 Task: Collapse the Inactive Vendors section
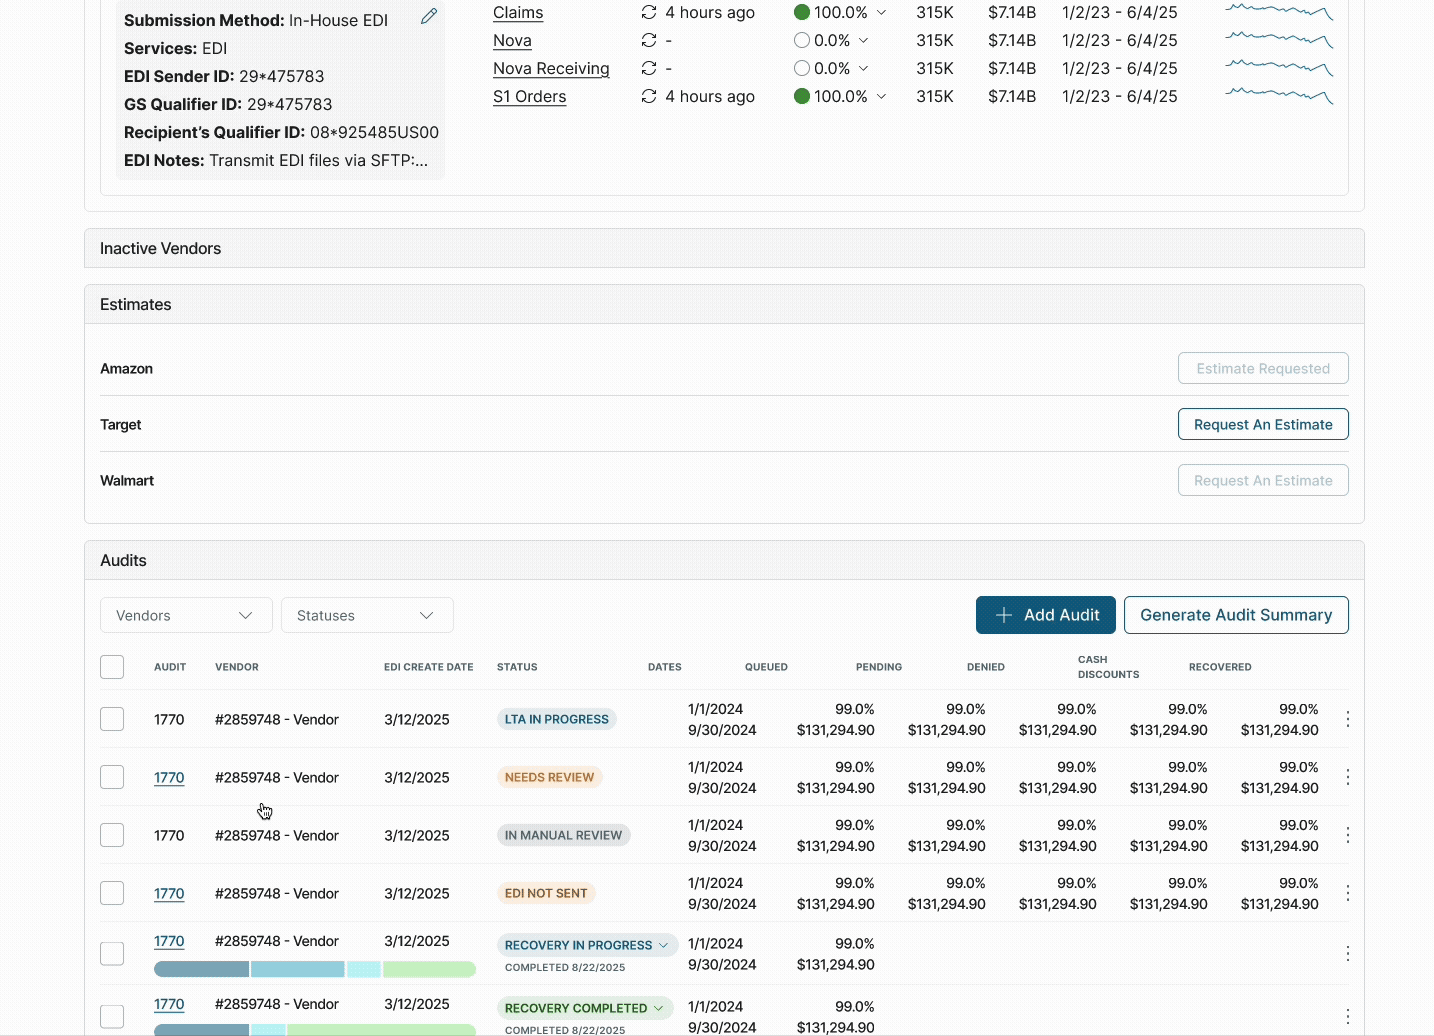coord(160,248)
